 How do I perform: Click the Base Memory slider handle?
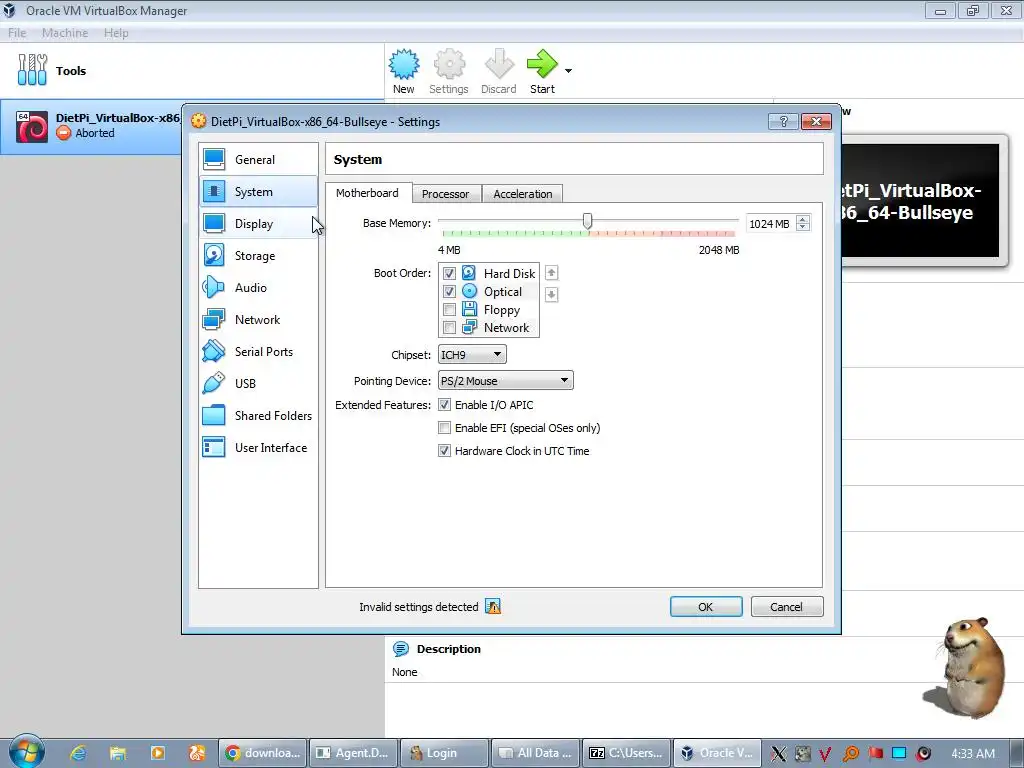(x=587, y=221)
